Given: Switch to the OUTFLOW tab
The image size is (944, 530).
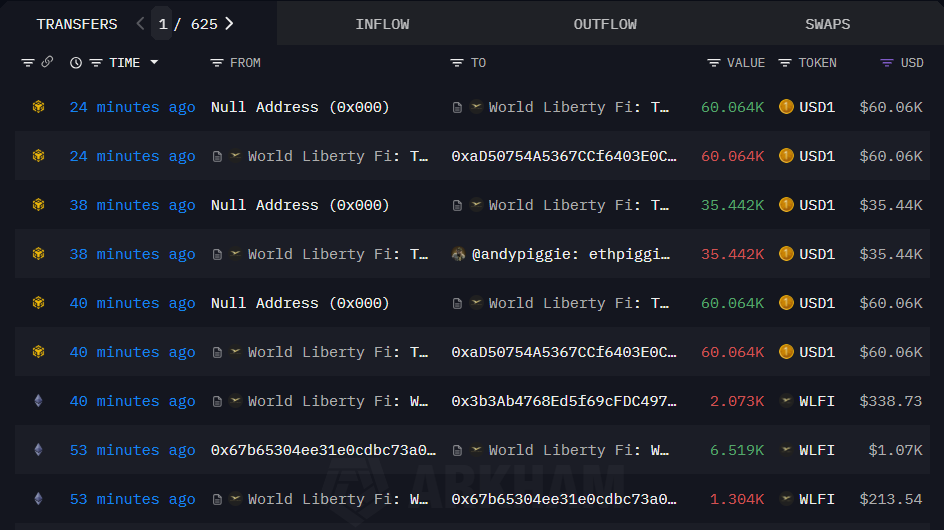Looking at the screenshot, I should 605,24.
